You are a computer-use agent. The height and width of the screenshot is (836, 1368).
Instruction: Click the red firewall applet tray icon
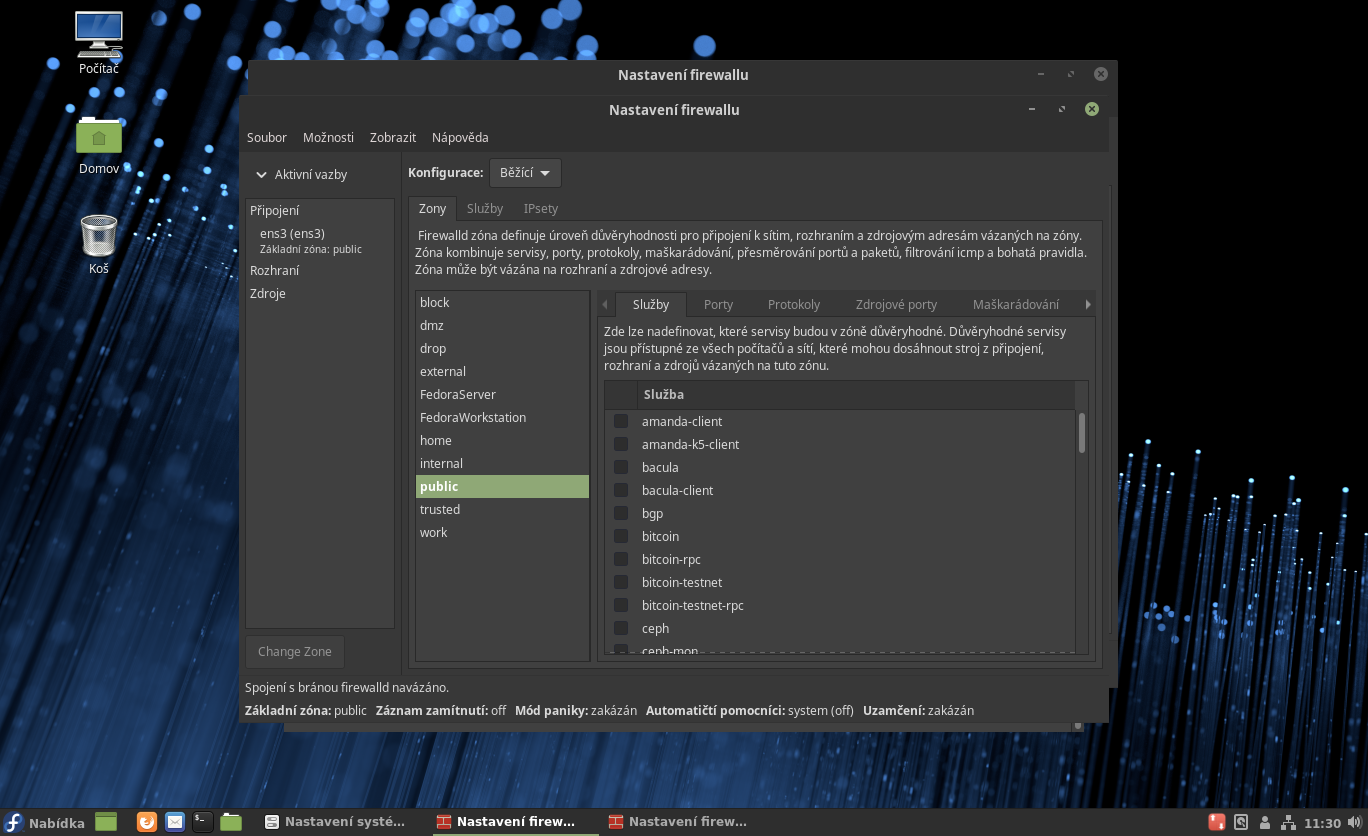point(1217,823)
